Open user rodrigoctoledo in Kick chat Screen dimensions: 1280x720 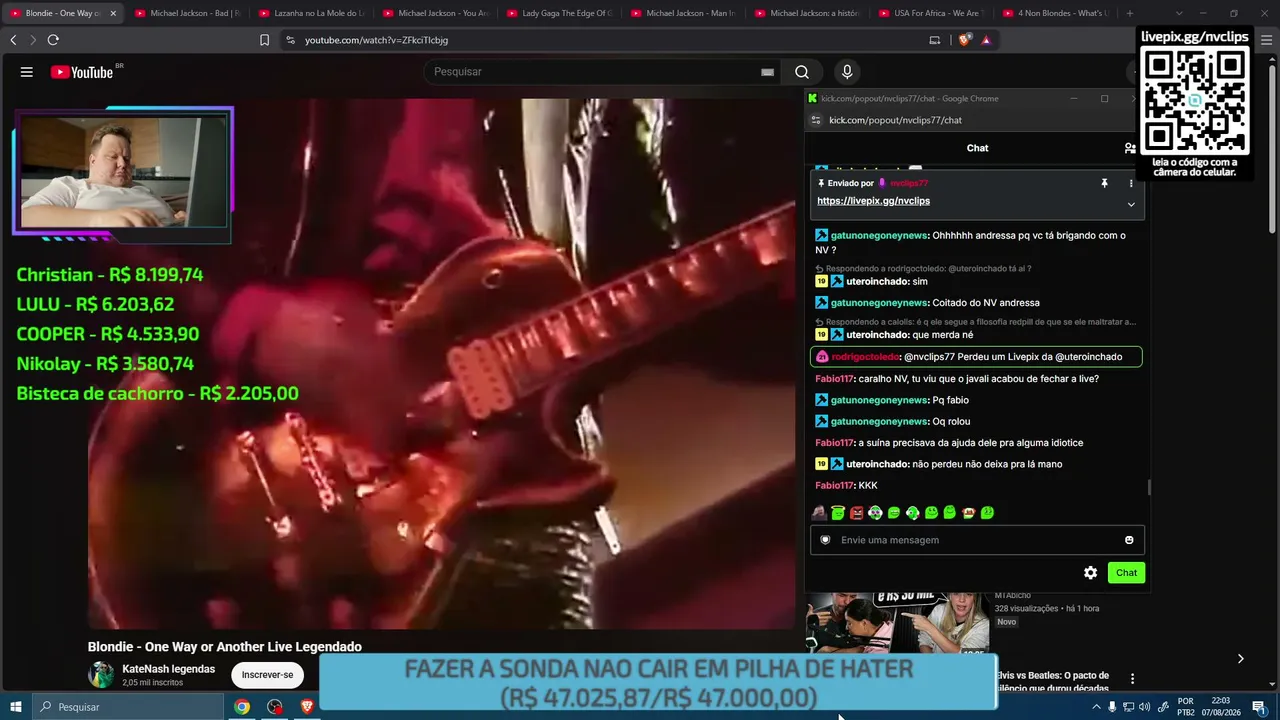(865, 357)
